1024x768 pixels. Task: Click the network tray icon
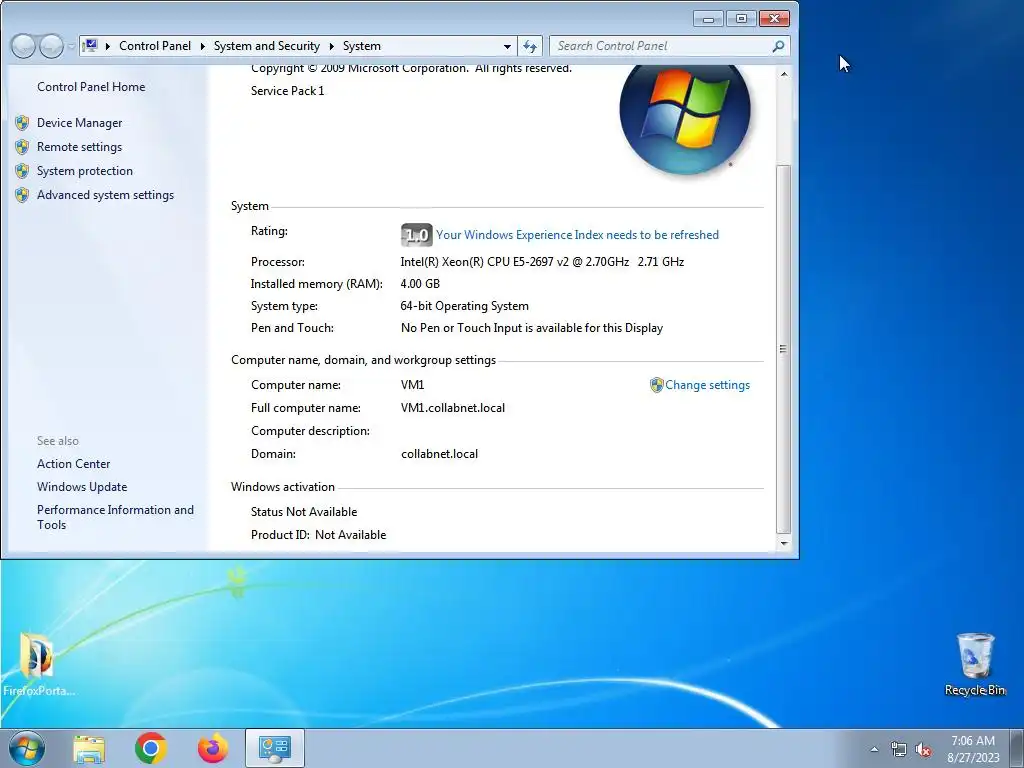click(899, 750)
